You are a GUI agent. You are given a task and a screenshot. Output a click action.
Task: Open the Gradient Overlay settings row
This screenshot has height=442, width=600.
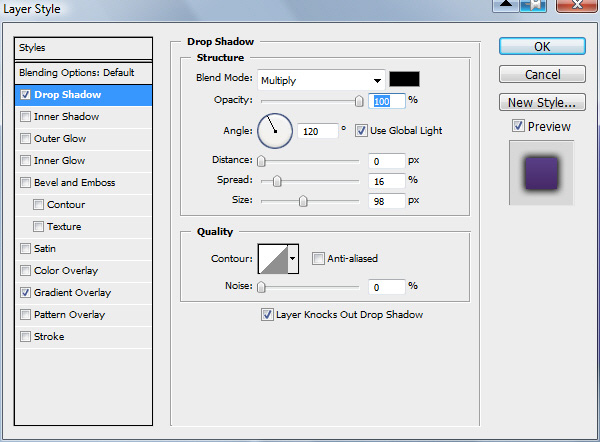(83, 293)
